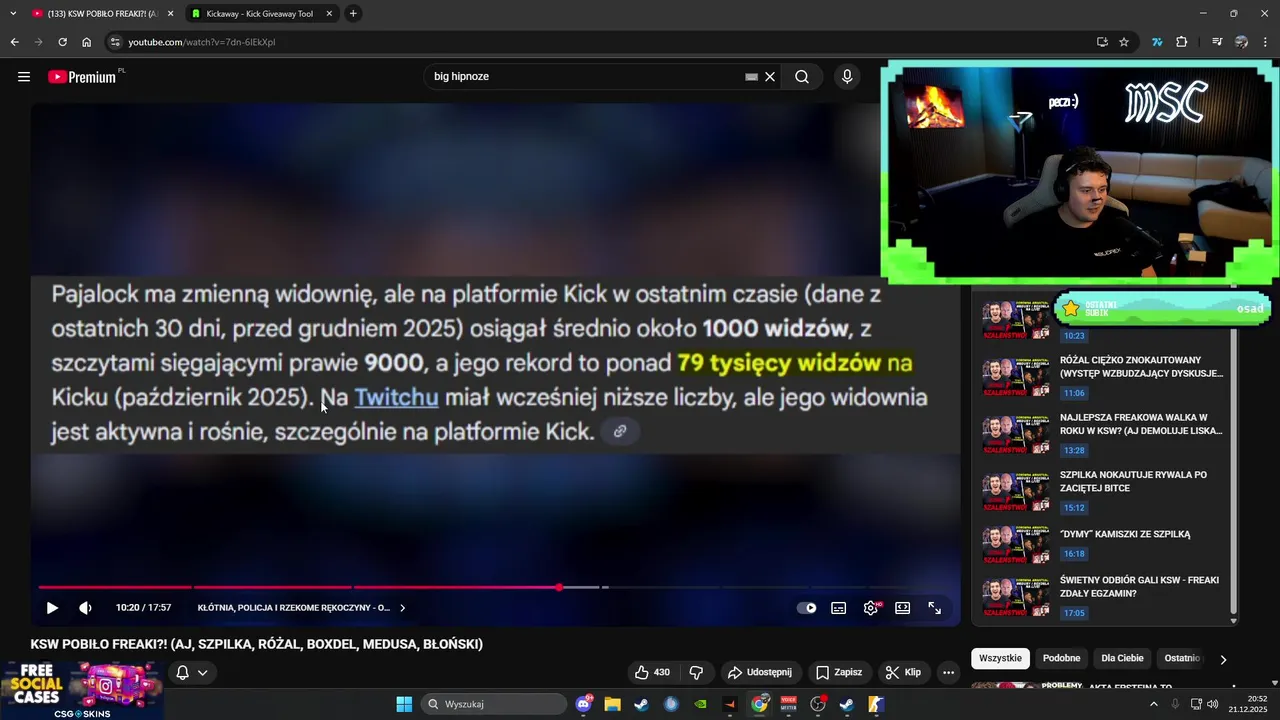The height and width of the screenshot is (720, 1280).
Task: Enter fullscreen video mode
Action: click(x=935, y=608)
